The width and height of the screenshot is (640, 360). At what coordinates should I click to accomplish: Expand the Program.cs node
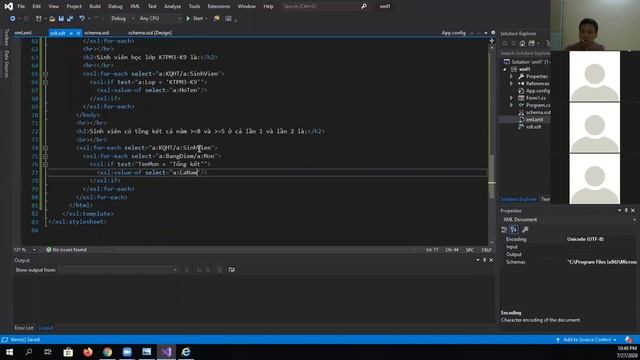[x=511, y=105]
